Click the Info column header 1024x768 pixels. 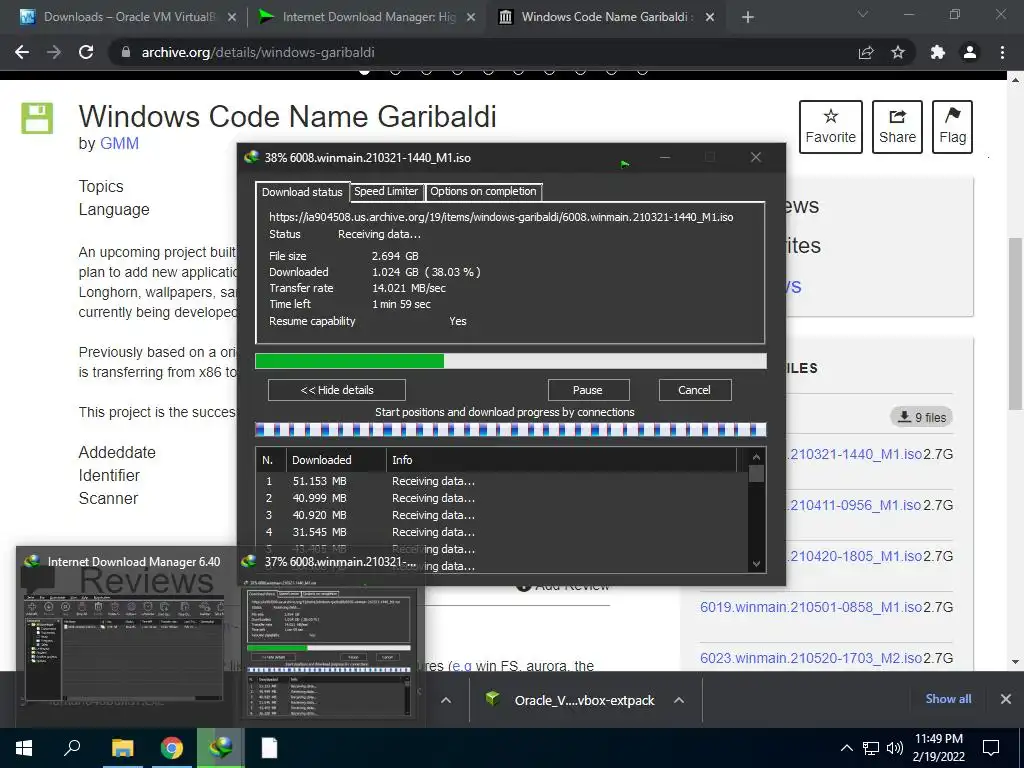pos(562,460)
